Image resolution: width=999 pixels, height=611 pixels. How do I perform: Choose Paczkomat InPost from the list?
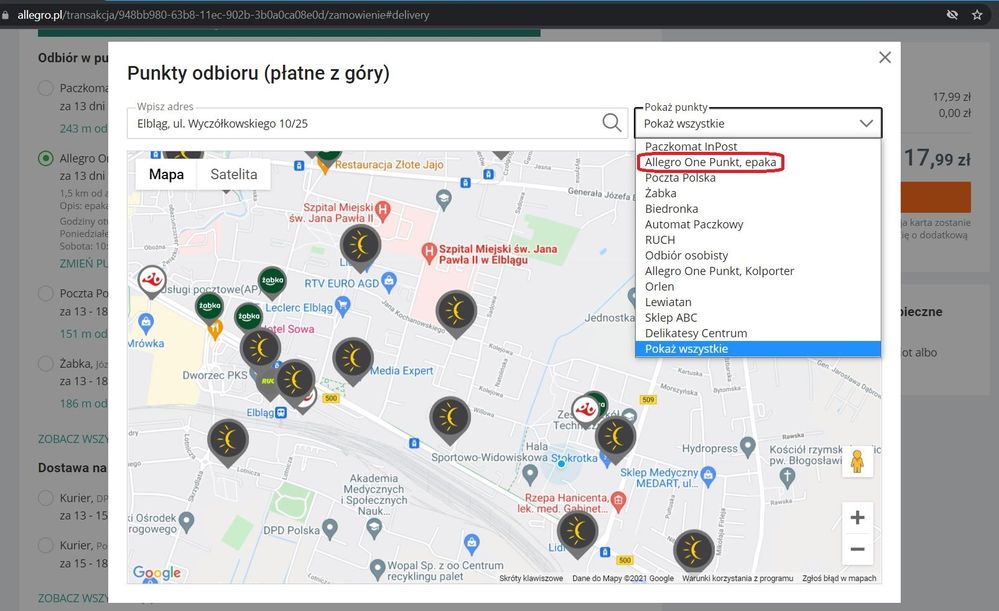coord(758,147)
